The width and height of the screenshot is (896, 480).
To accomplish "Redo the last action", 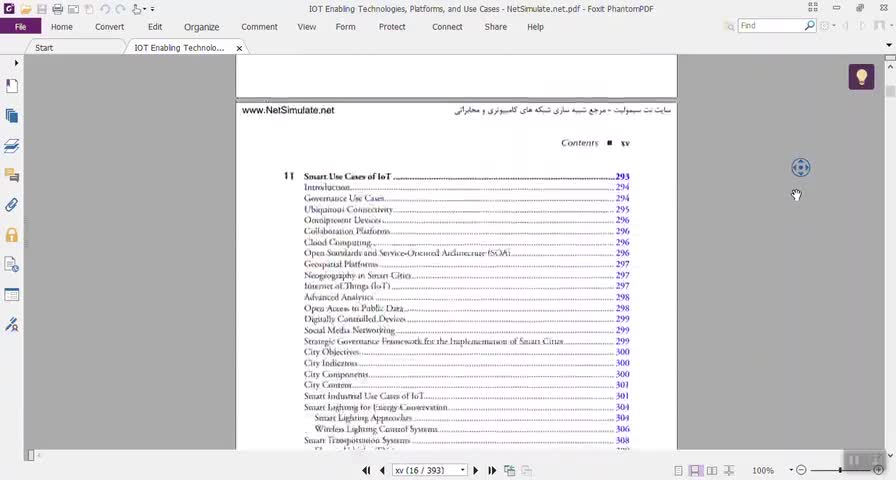I will coord(120,9).
